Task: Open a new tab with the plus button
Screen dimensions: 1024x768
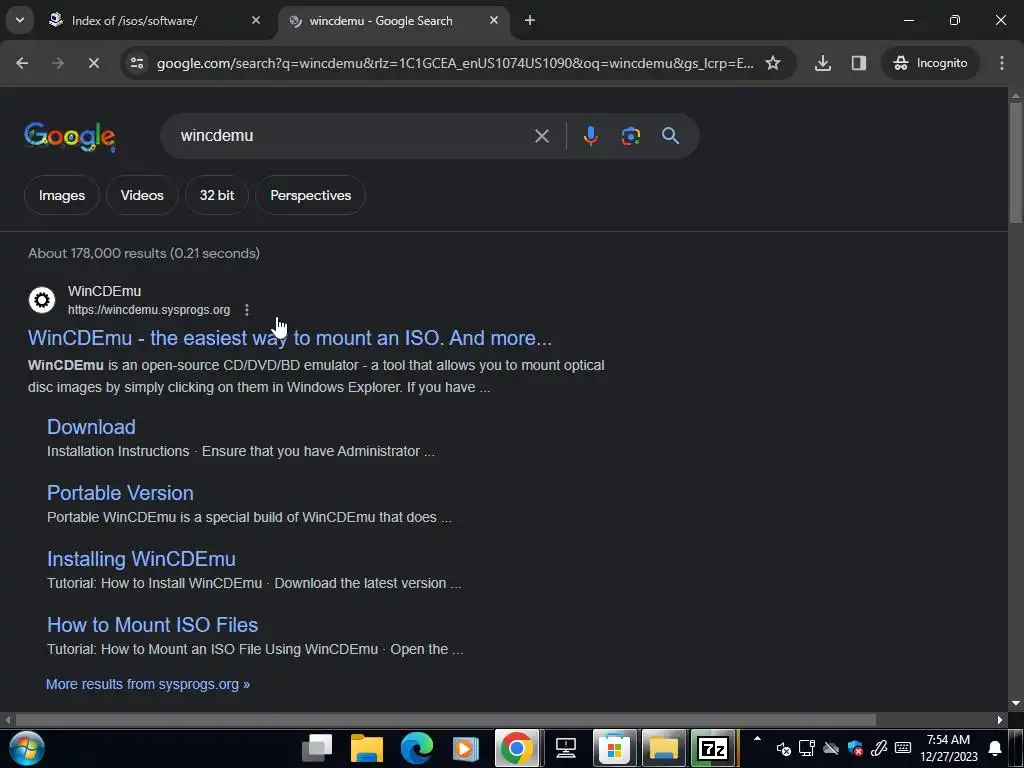Action: click(x=530, y=20)
